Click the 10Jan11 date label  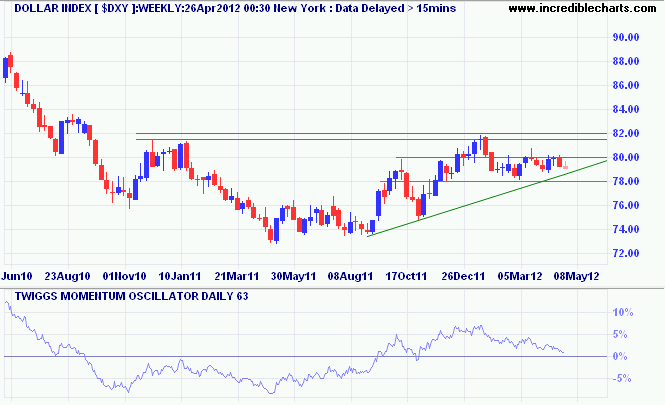pos(180,277)
